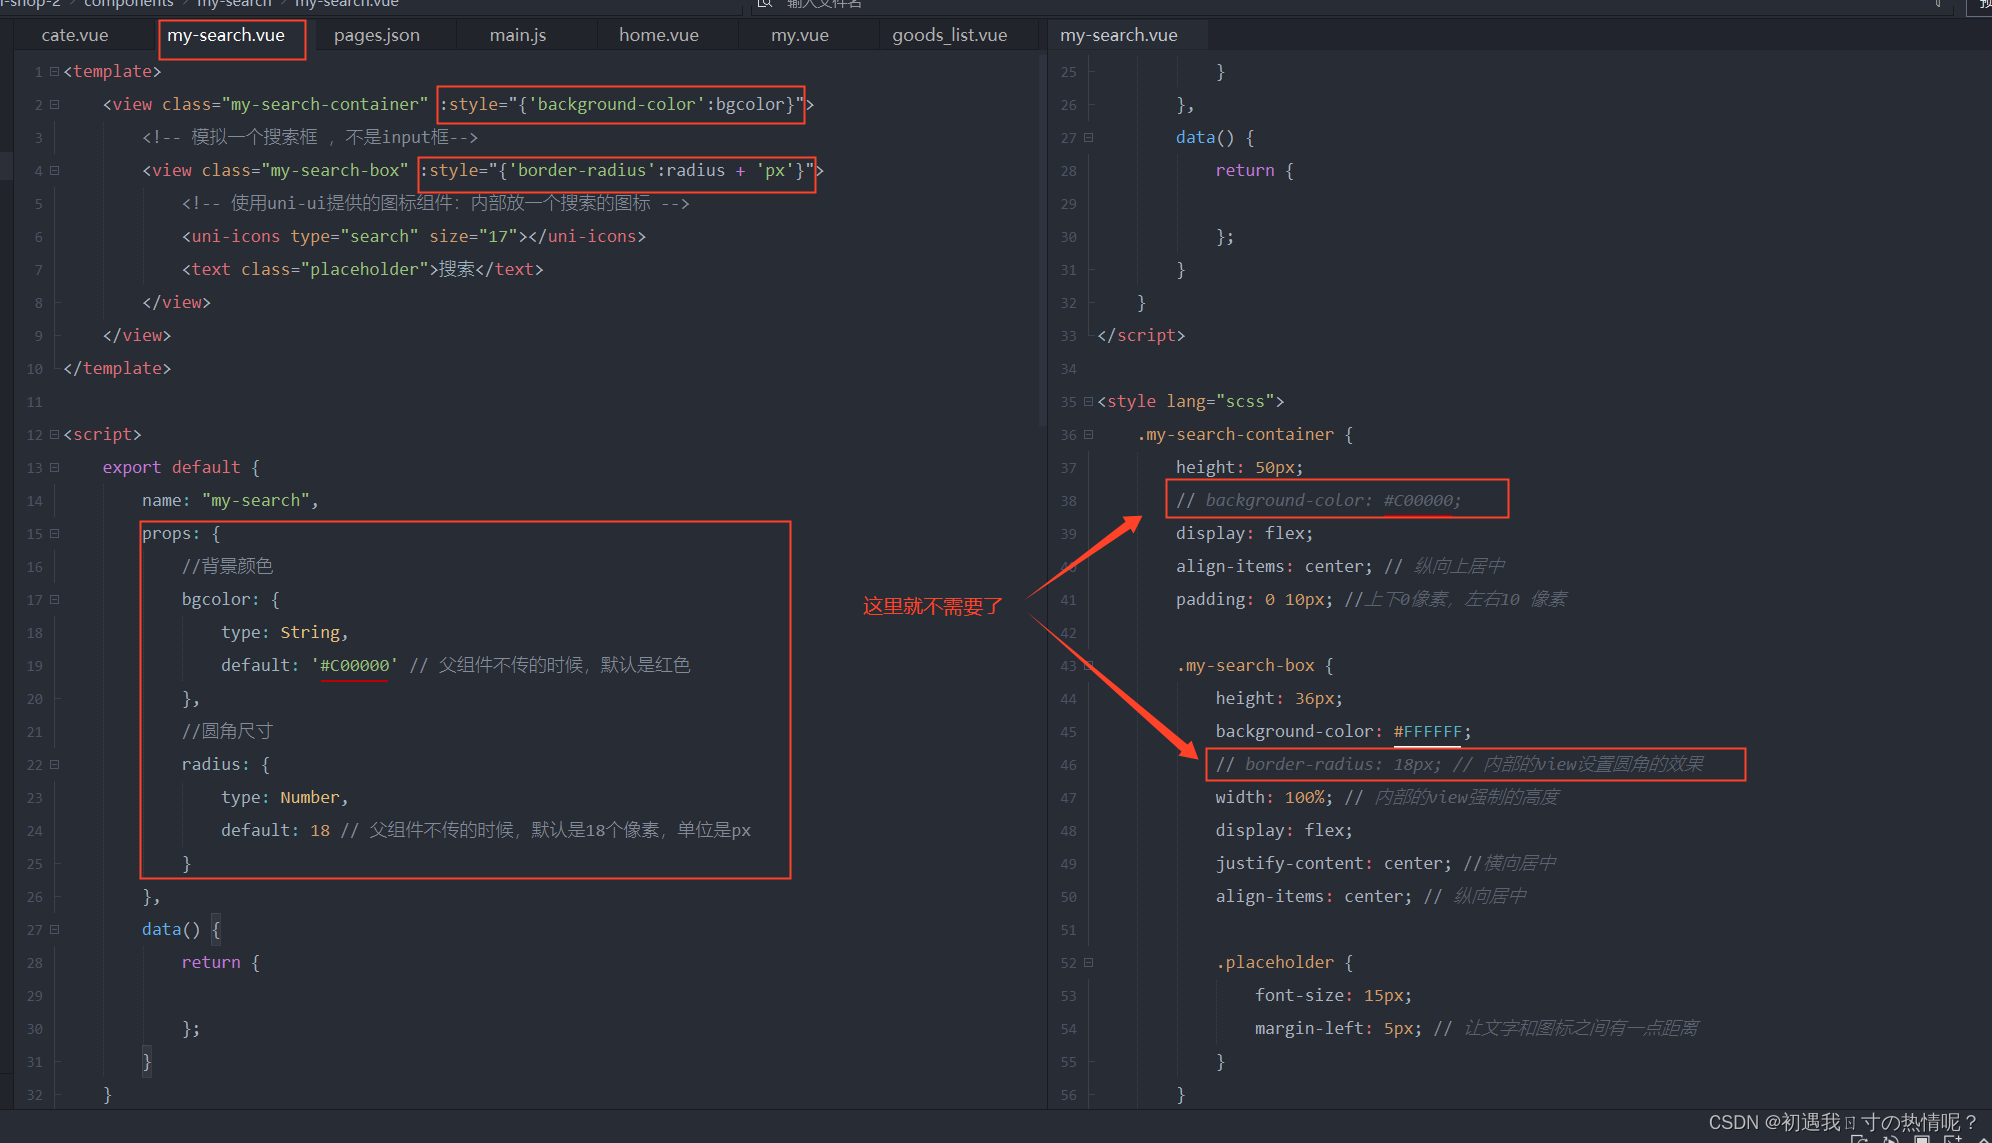Switch to the my.vue tab

[800, 35]
